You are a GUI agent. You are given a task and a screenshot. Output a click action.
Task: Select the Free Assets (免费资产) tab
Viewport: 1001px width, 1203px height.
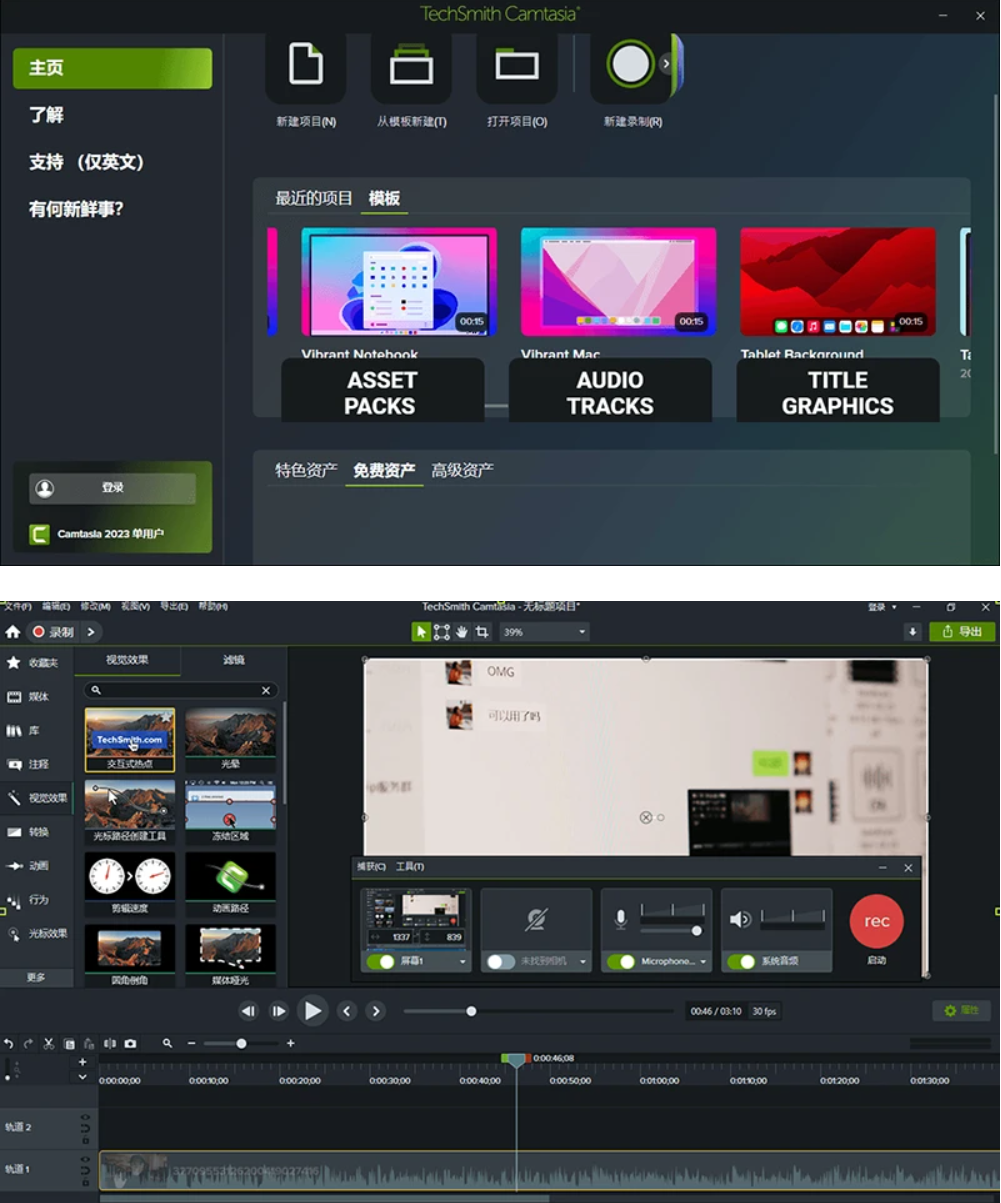click(384, 470)
